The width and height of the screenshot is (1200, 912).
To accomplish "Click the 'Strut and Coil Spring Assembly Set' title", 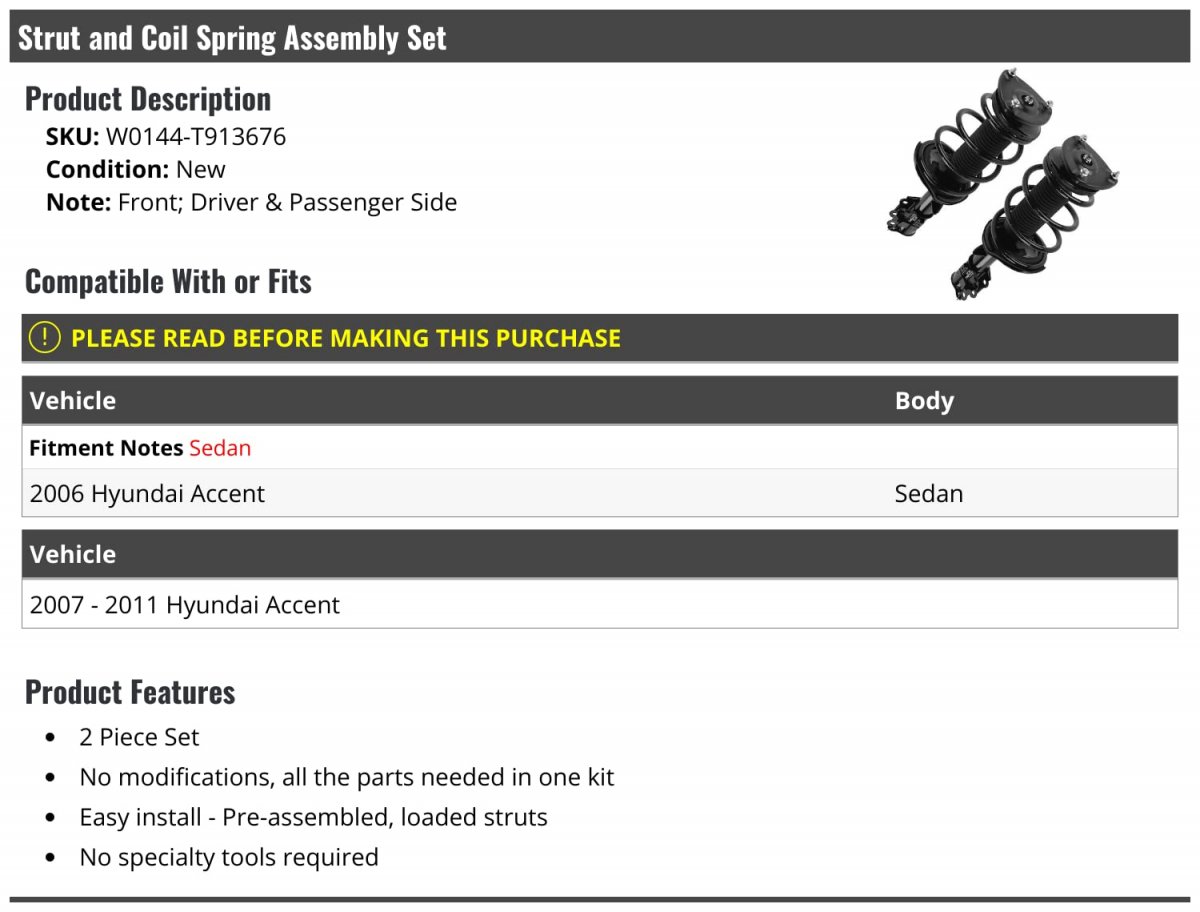I will point(232,38).
